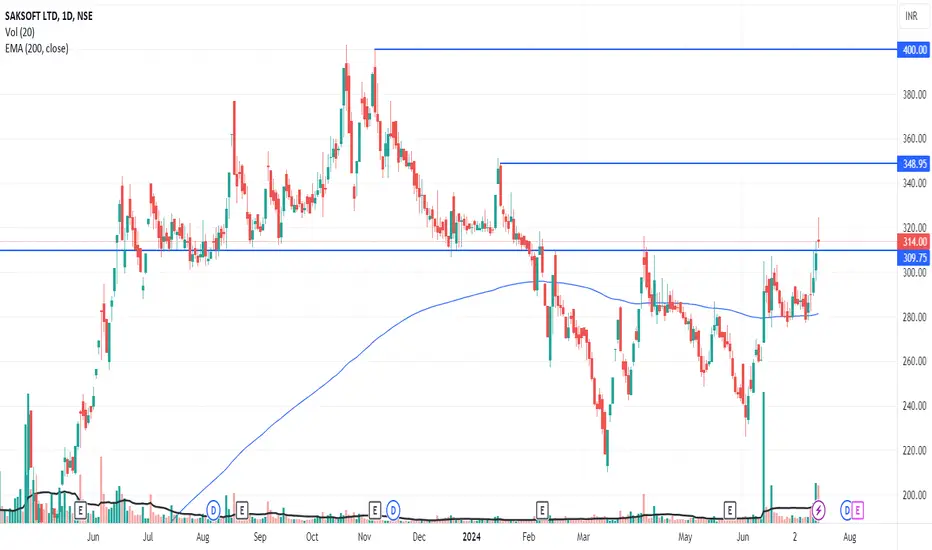Click the pink upcoming earnings E marker
This screenshot has height=550, width=932.
pos(857,510)
